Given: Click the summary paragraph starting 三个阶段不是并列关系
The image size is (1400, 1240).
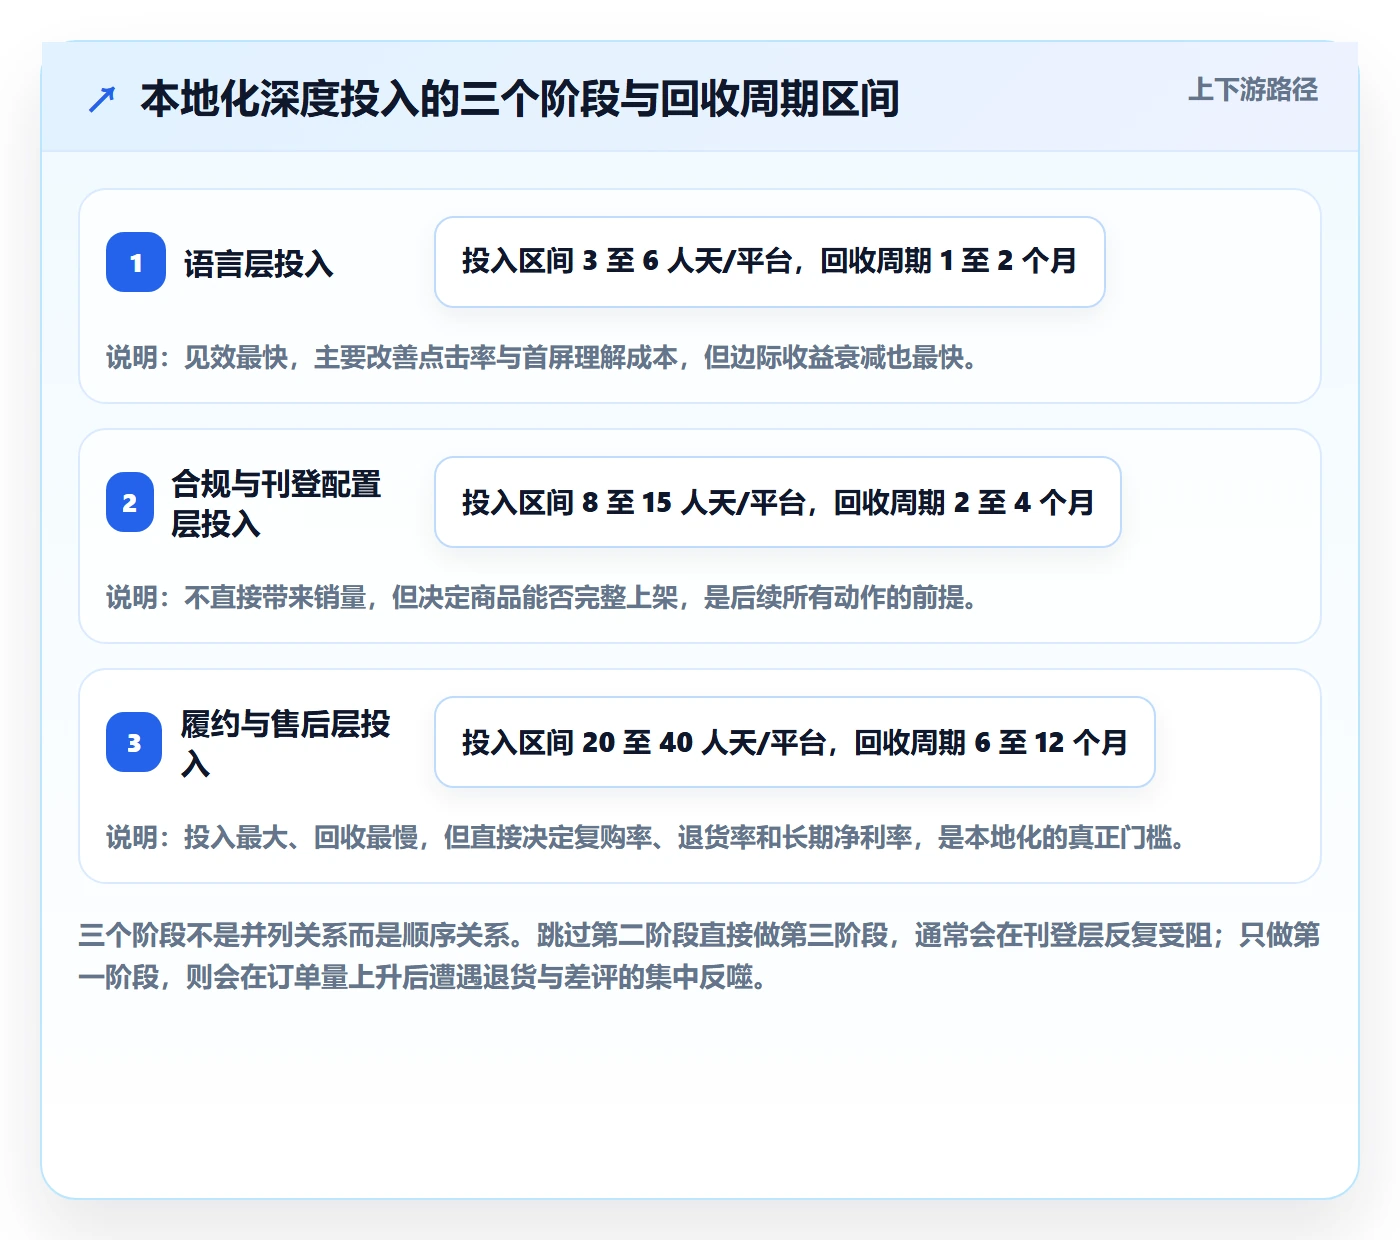Looking at the screenshot, I should coord(699,956).
